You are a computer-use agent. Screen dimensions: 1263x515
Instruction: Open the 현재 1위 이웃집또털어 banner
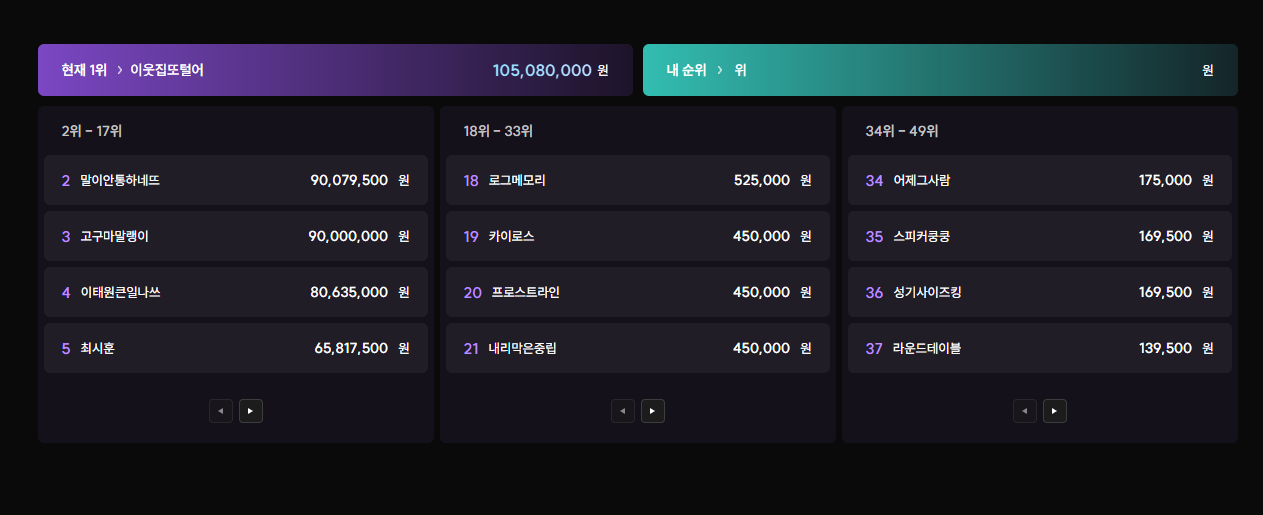[335, 70]
